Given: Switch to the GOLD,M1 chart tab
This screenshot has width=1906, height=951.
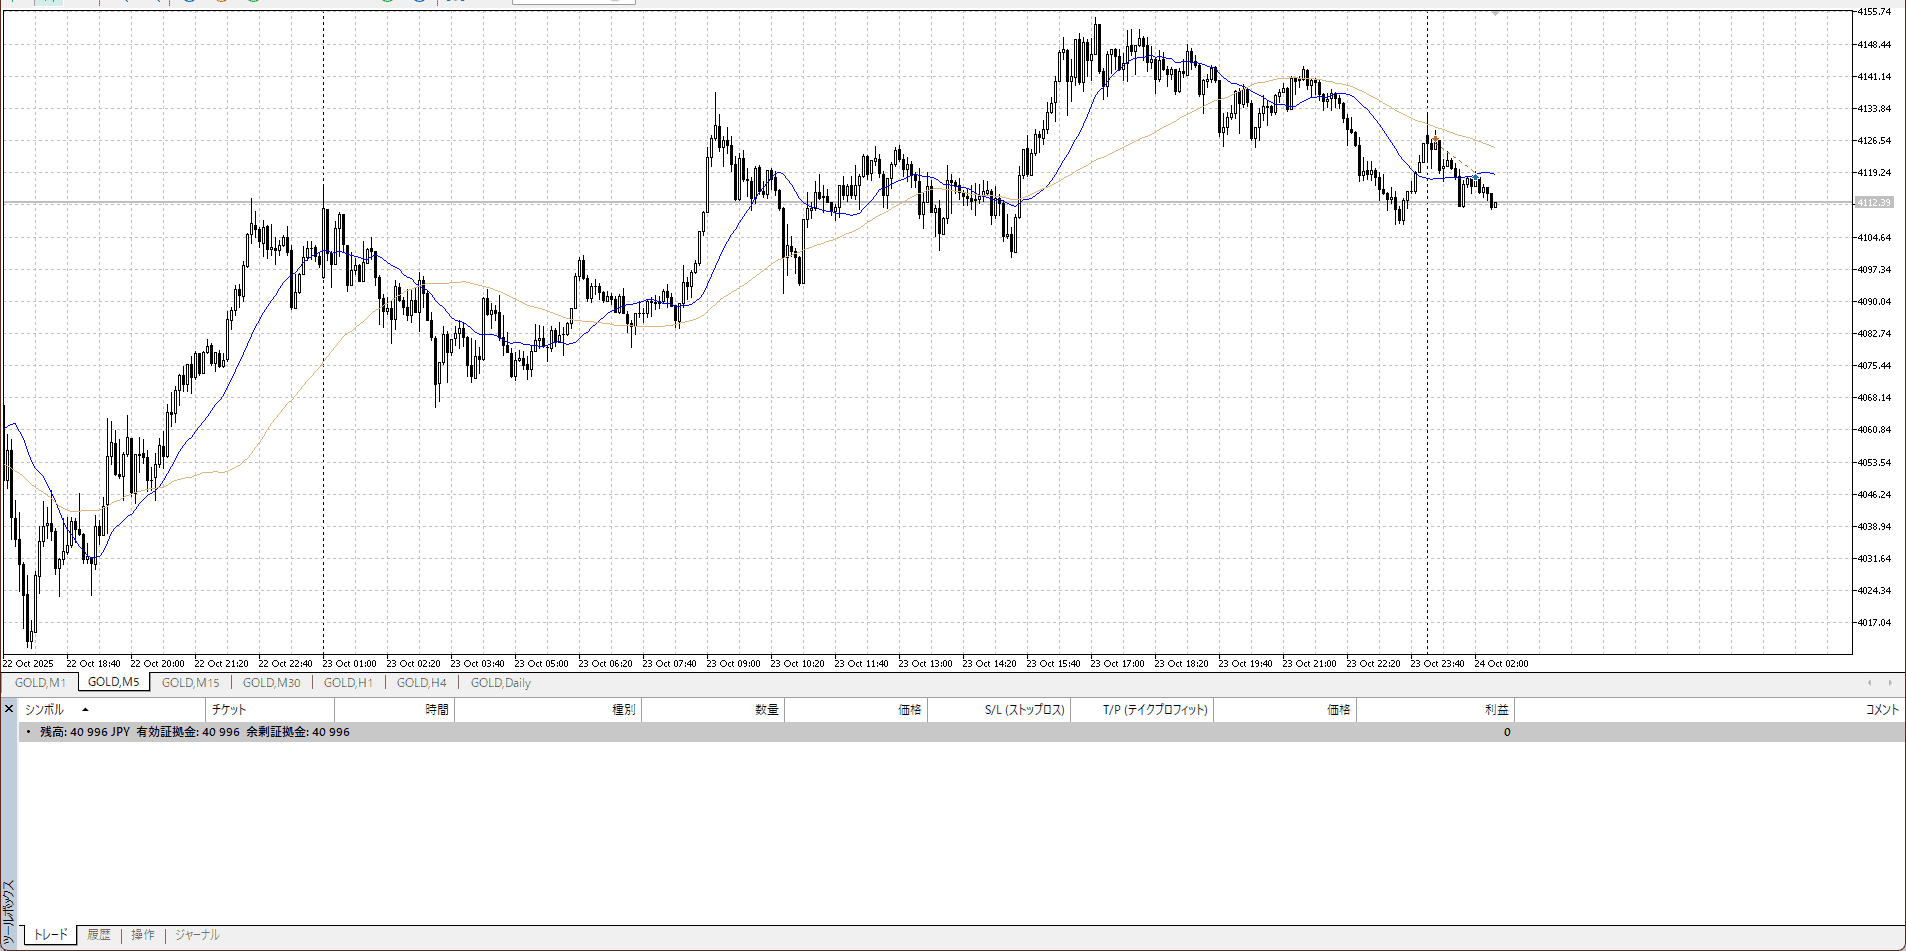Looking at the screenshot, I should pos(40,683).
